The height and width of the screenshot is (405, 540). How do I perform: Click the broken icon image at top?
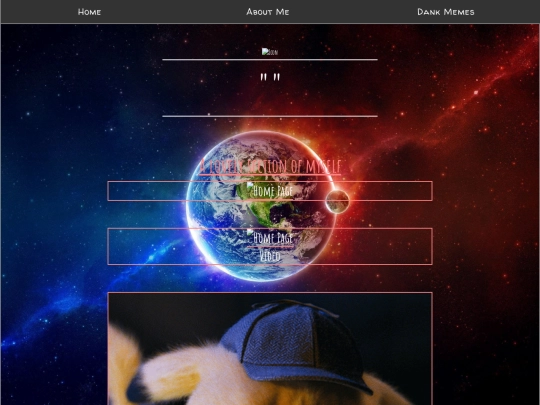pos(270,52)
